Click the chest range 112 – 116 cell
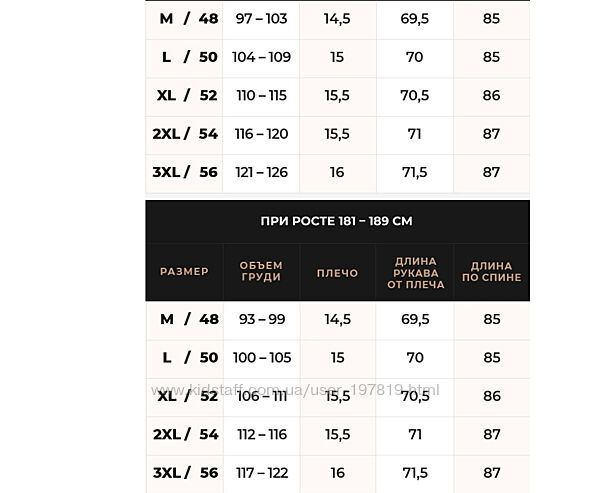The image size is (600, 493). [260, 434]
